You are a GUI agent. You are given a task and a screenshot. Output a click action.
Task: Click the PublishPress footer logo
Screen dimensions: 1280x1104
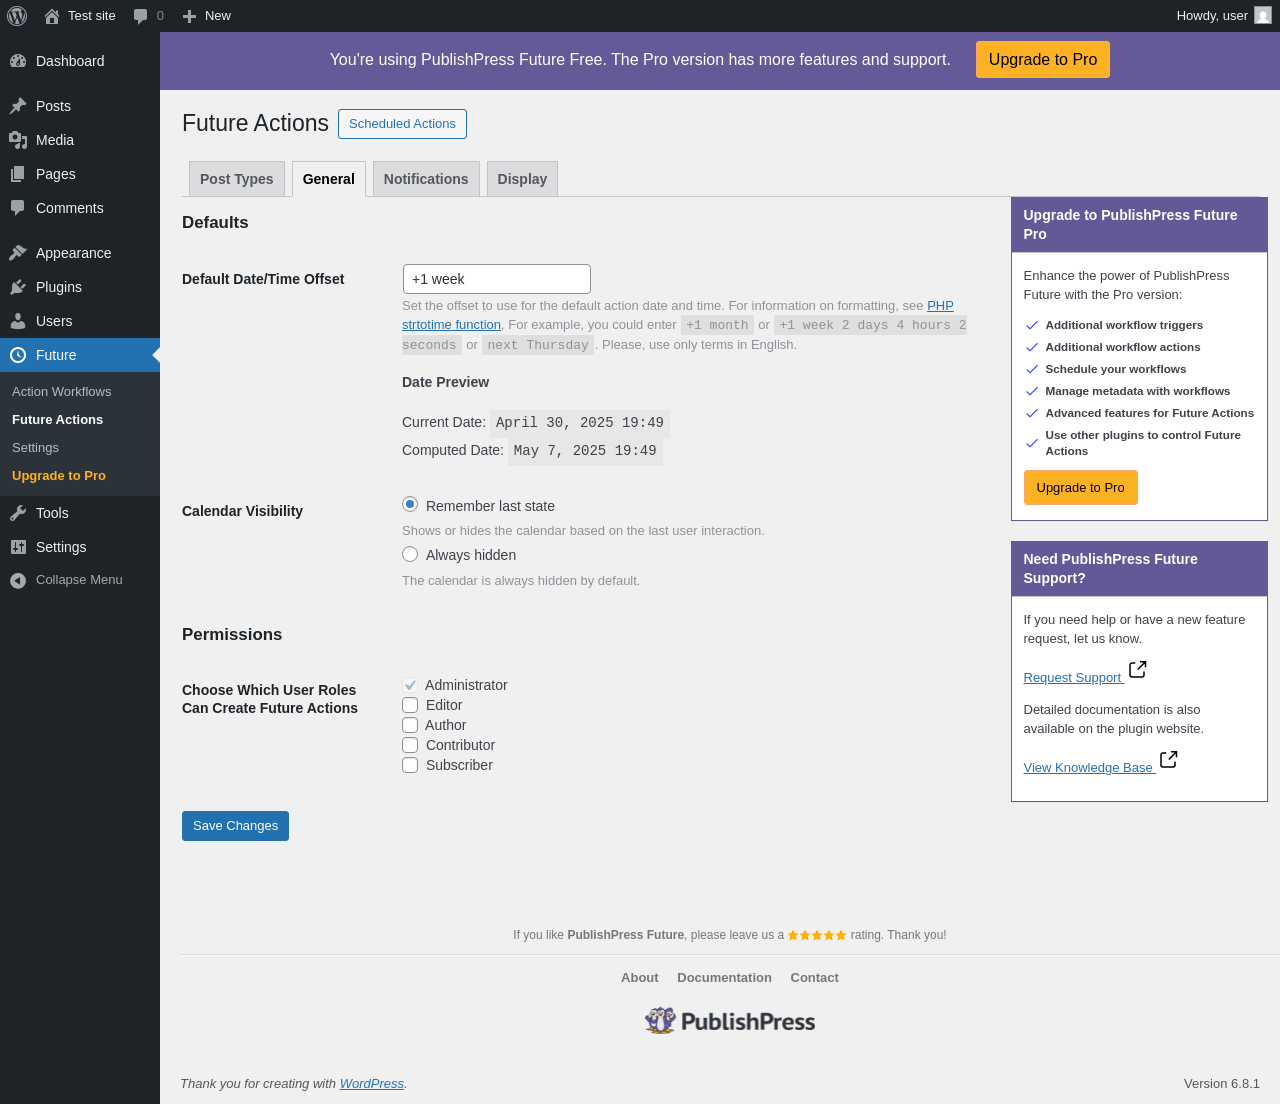(x=730, y=1021)
